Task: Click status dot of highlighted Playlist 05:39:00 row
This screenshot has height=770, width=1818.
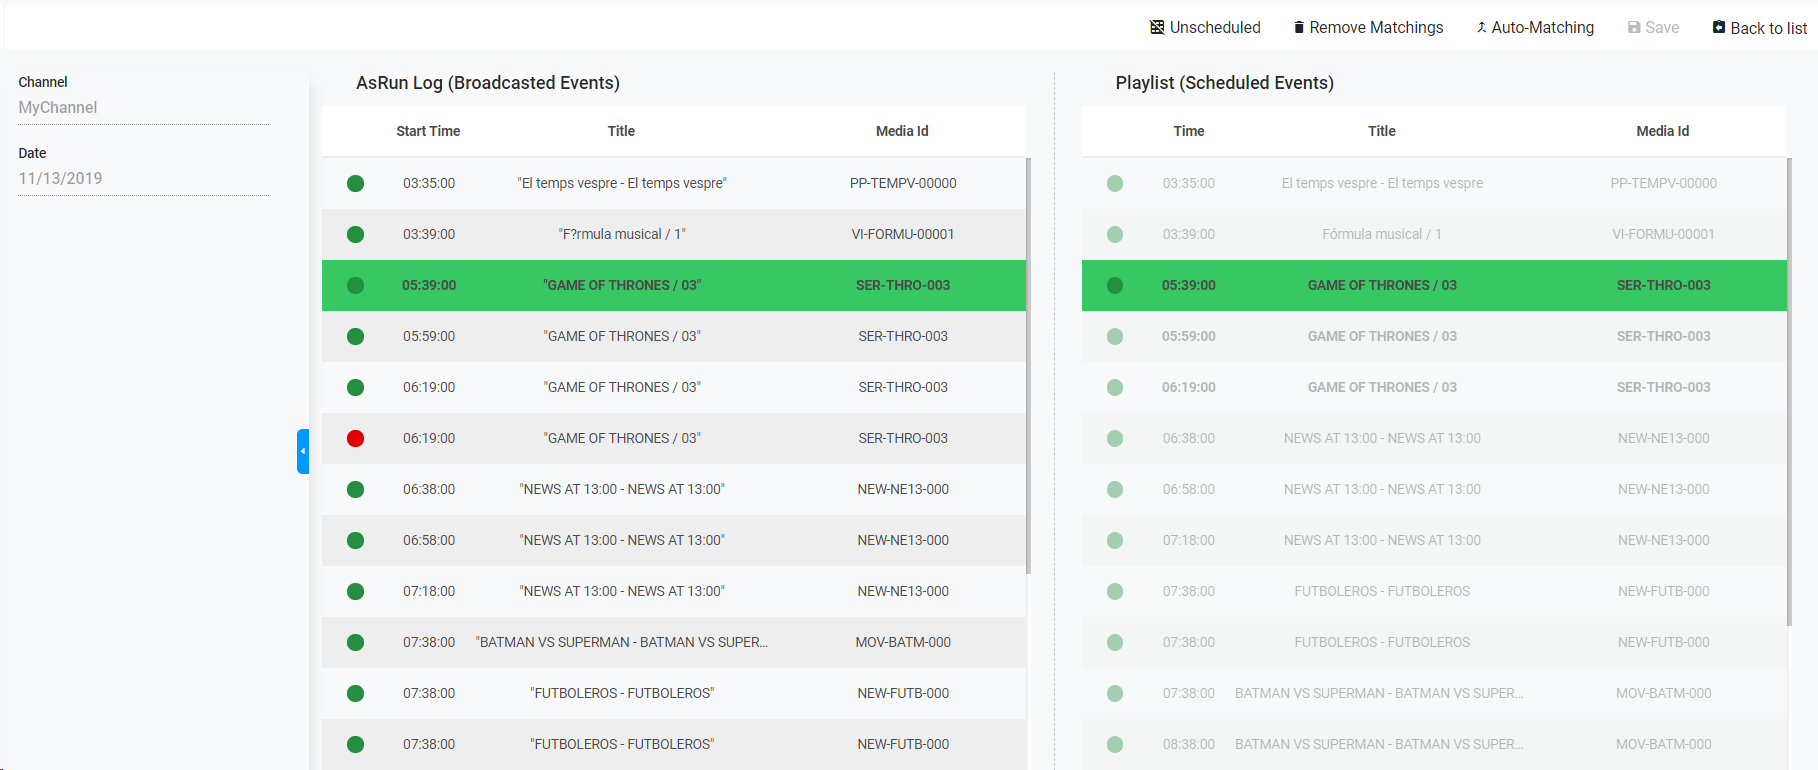Action: 1115,285
